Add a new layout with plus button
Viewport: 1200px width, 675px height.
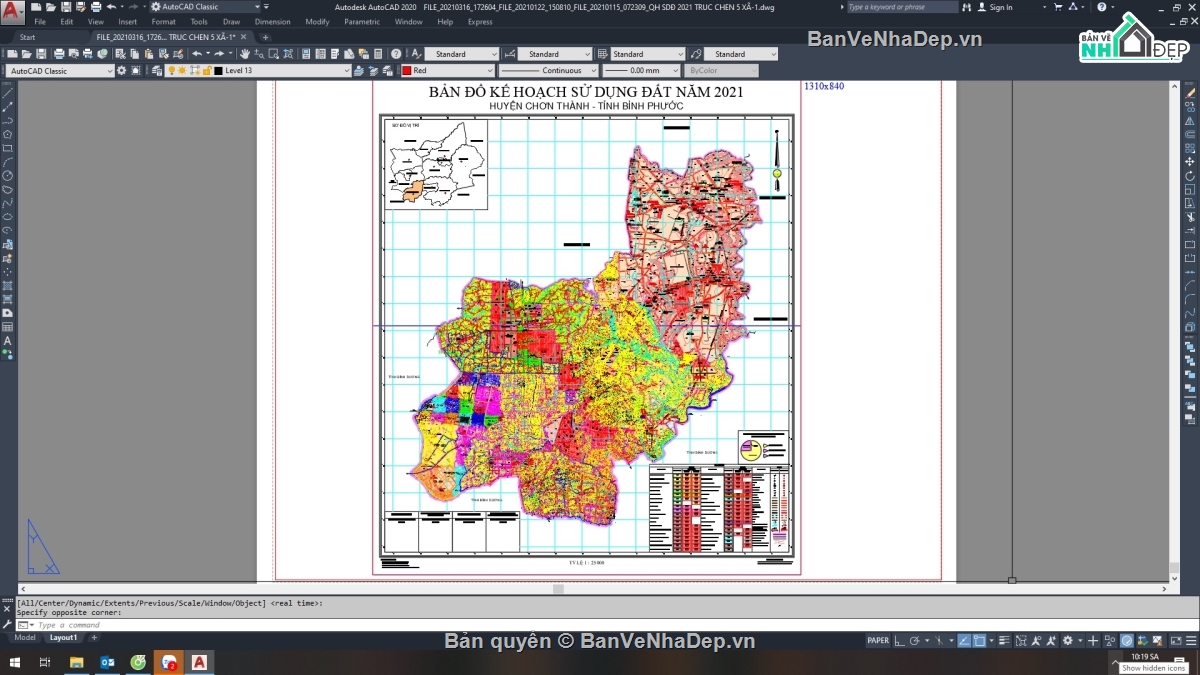click(94, 637)
